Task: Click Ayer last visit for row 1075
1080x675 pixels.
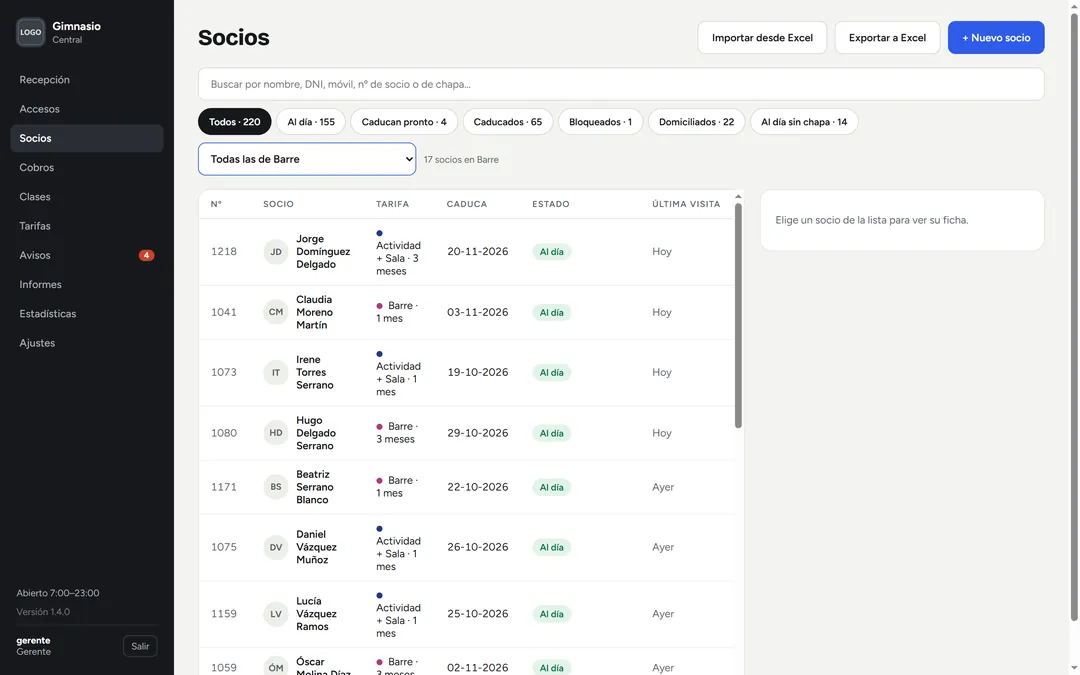Action: [663, 548]
